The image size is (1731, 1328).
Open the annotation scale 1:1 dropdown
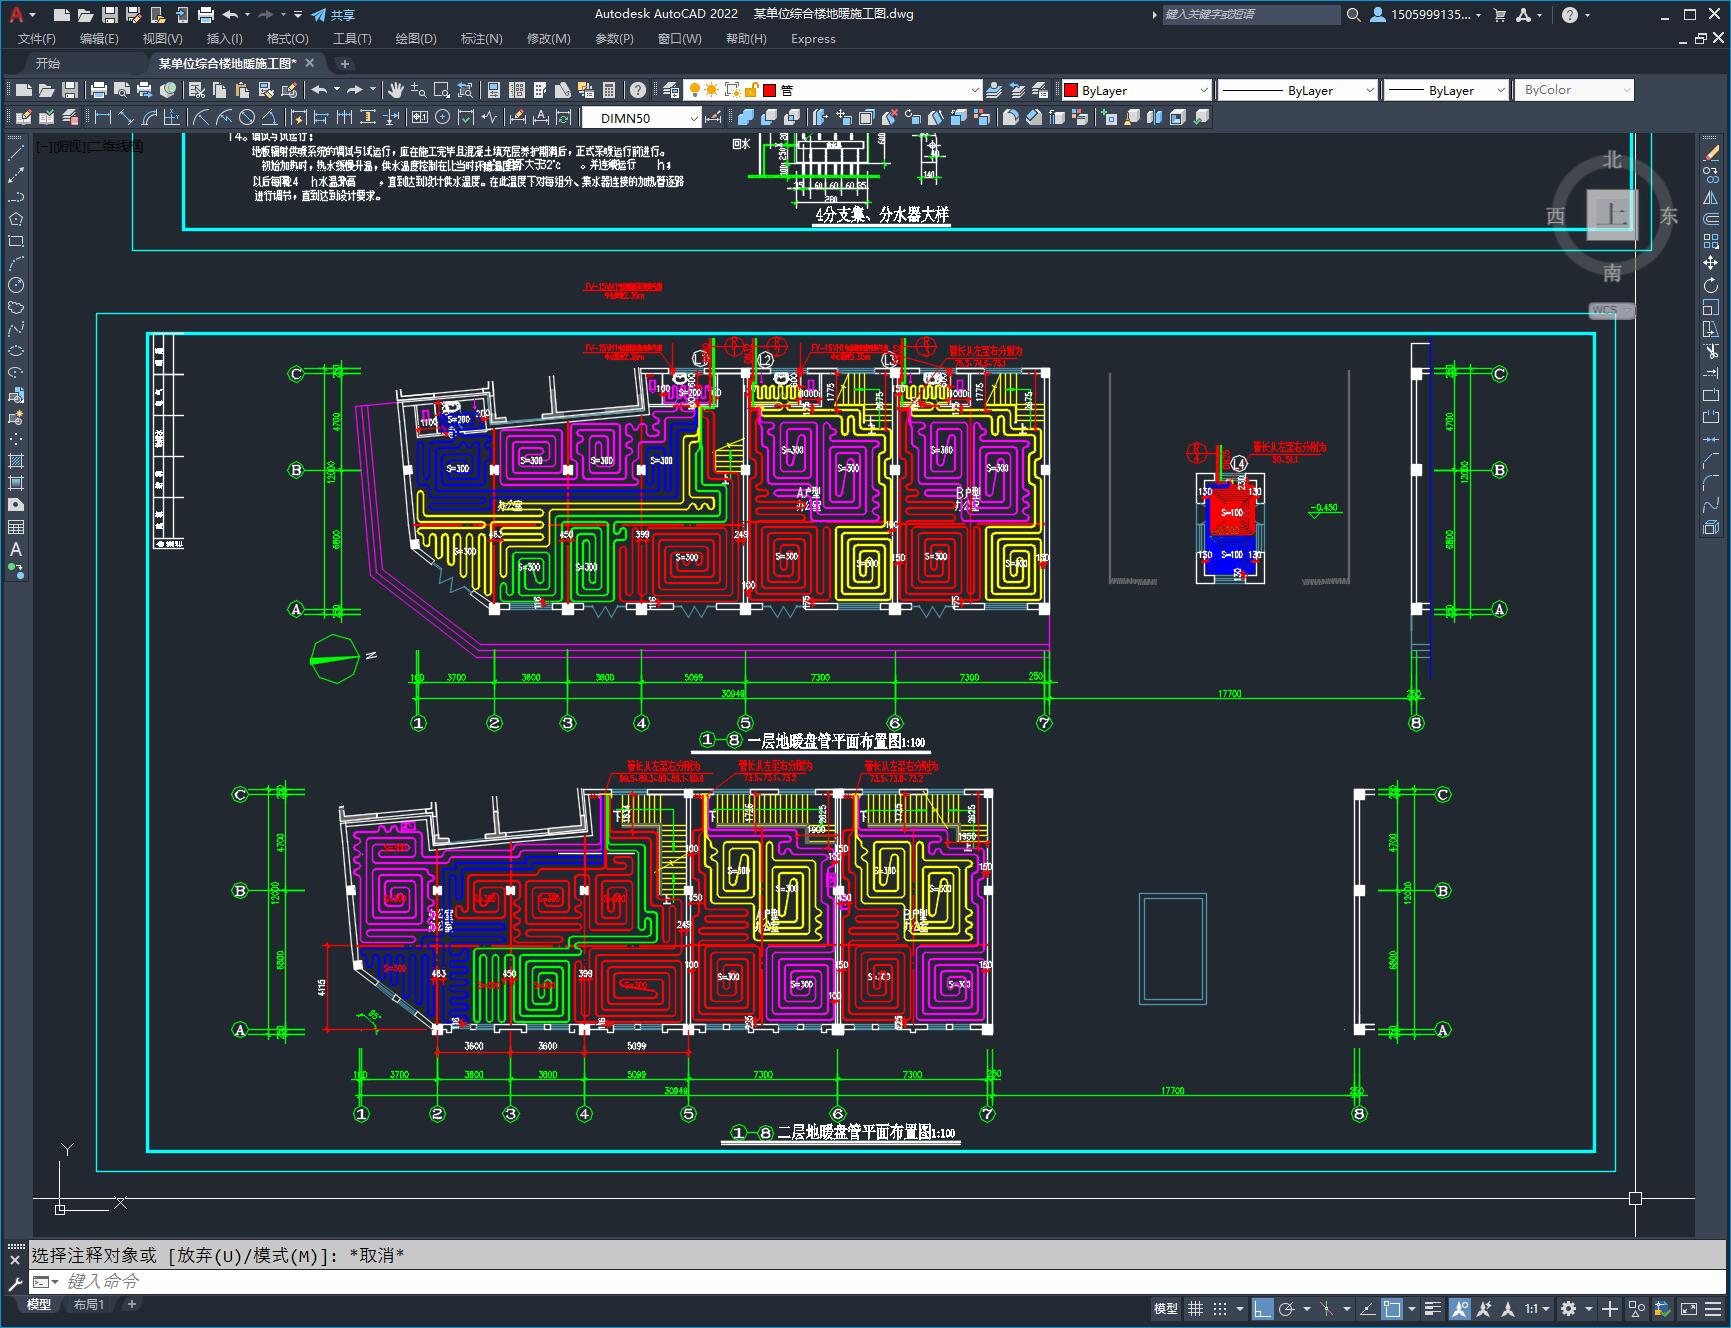click(x=1537, y=1308)
